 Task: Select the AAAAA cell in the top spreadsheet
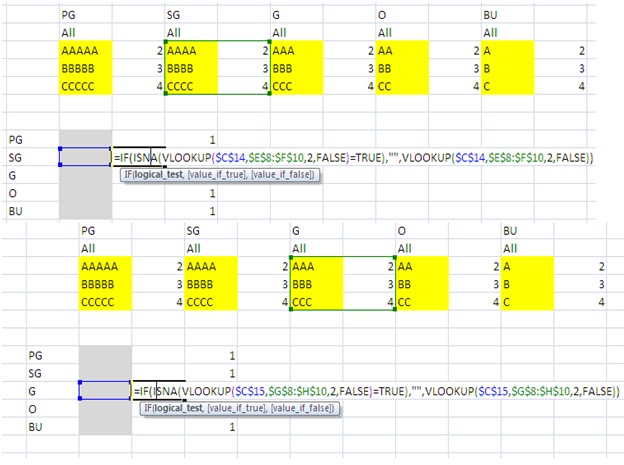click(x=86, y=51)
